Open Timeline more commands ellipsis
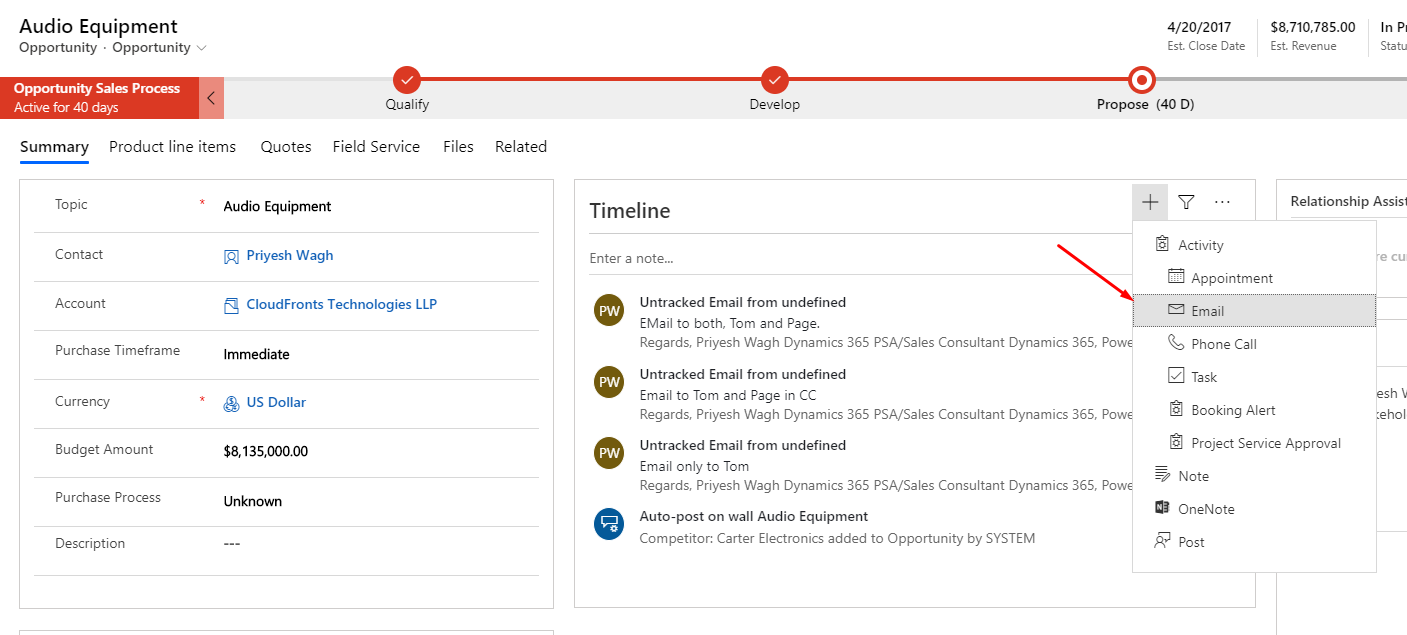Image resolution: width=1407 pixels, height=635 pixels. (x=1222, y=201)
